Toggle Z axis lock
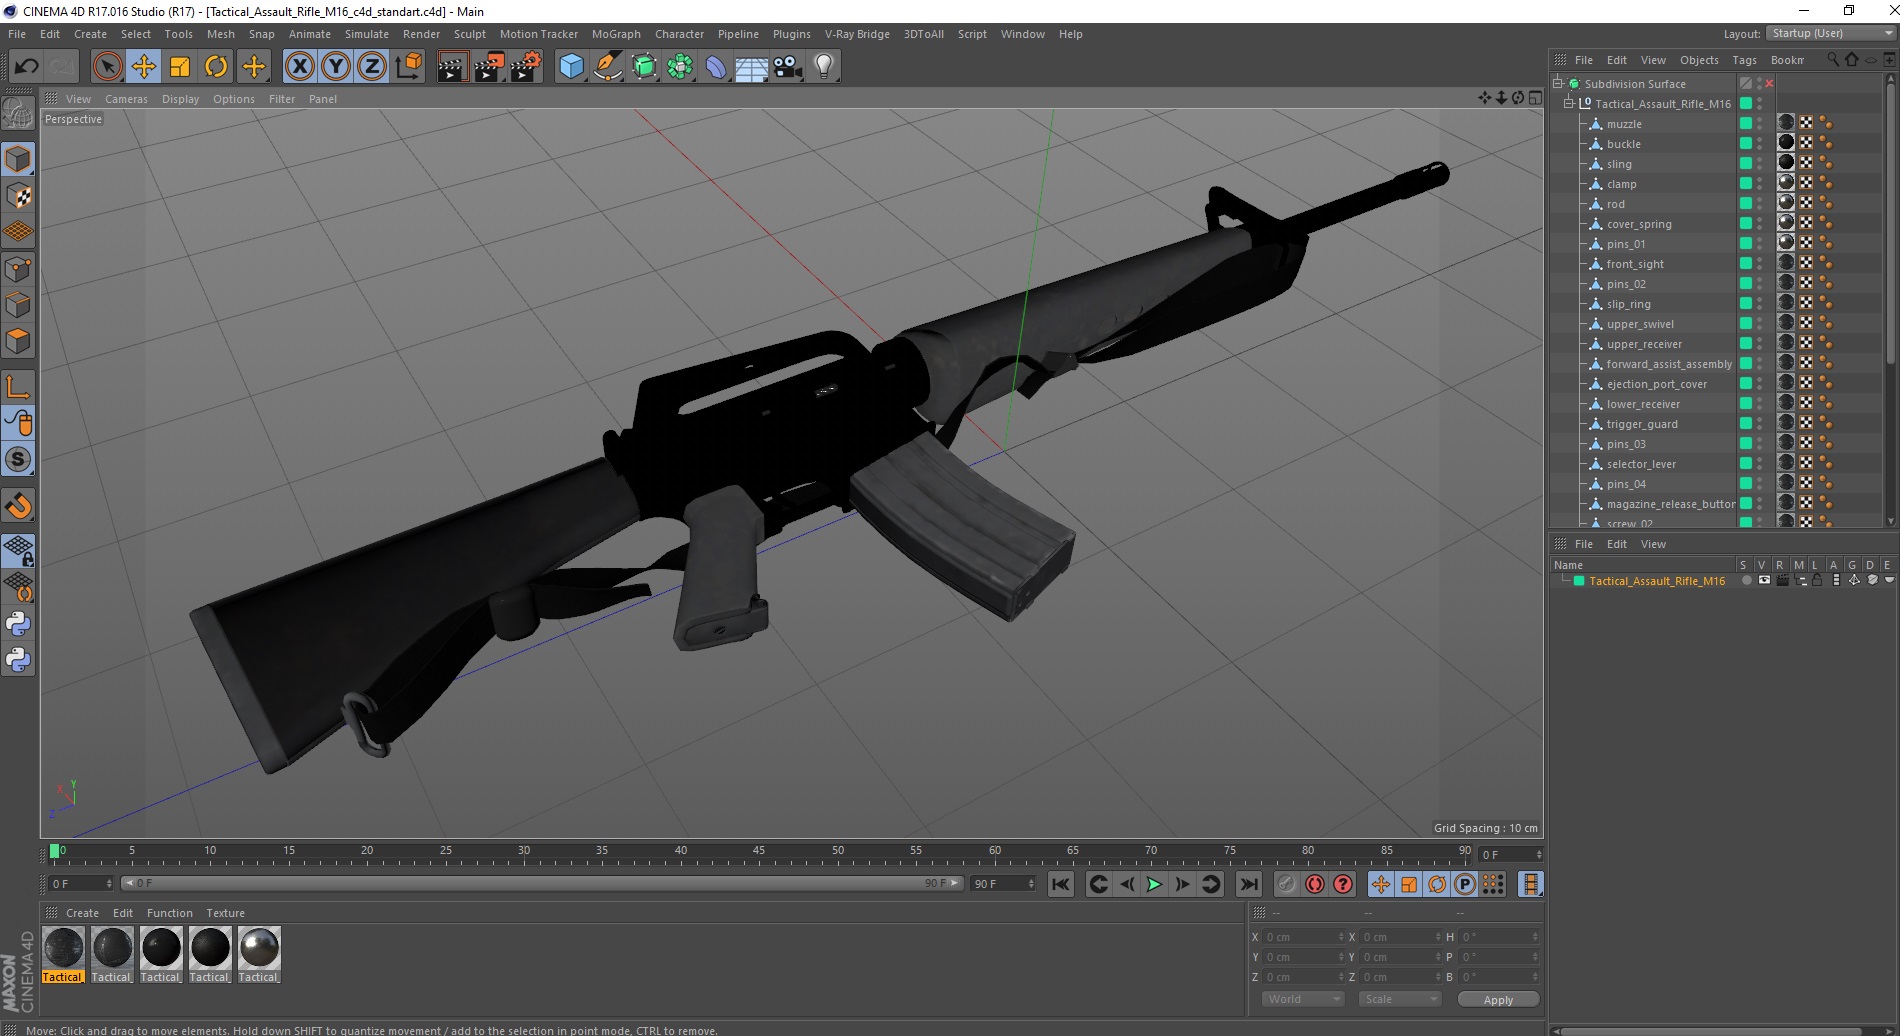 click(x=372, y=67)
